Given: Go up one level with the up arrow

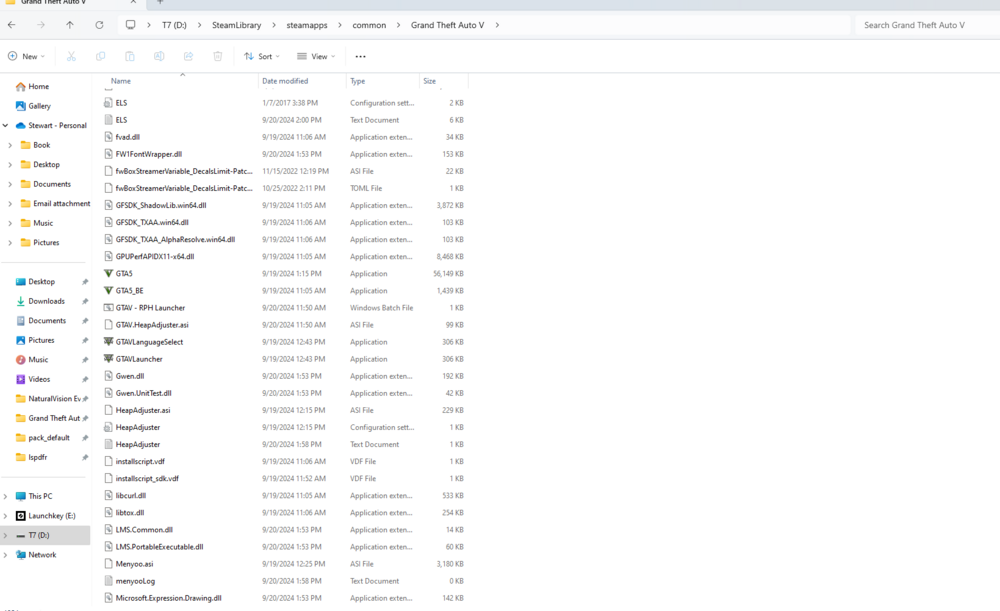Looking at the screenshot, I should 69,25.
